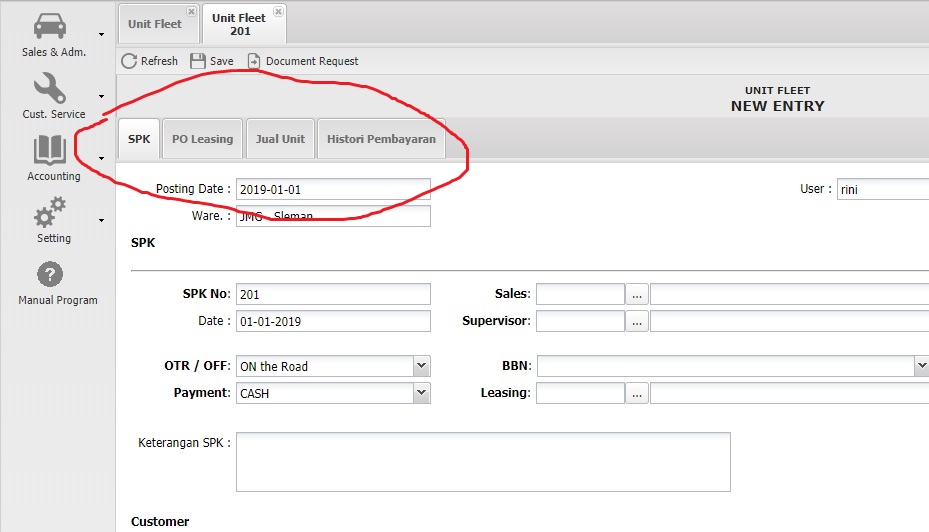The width and height of the screenshot is (929, 532).
Task: Click the Save floppy disk icon
Action: click(x=198, y=61)
